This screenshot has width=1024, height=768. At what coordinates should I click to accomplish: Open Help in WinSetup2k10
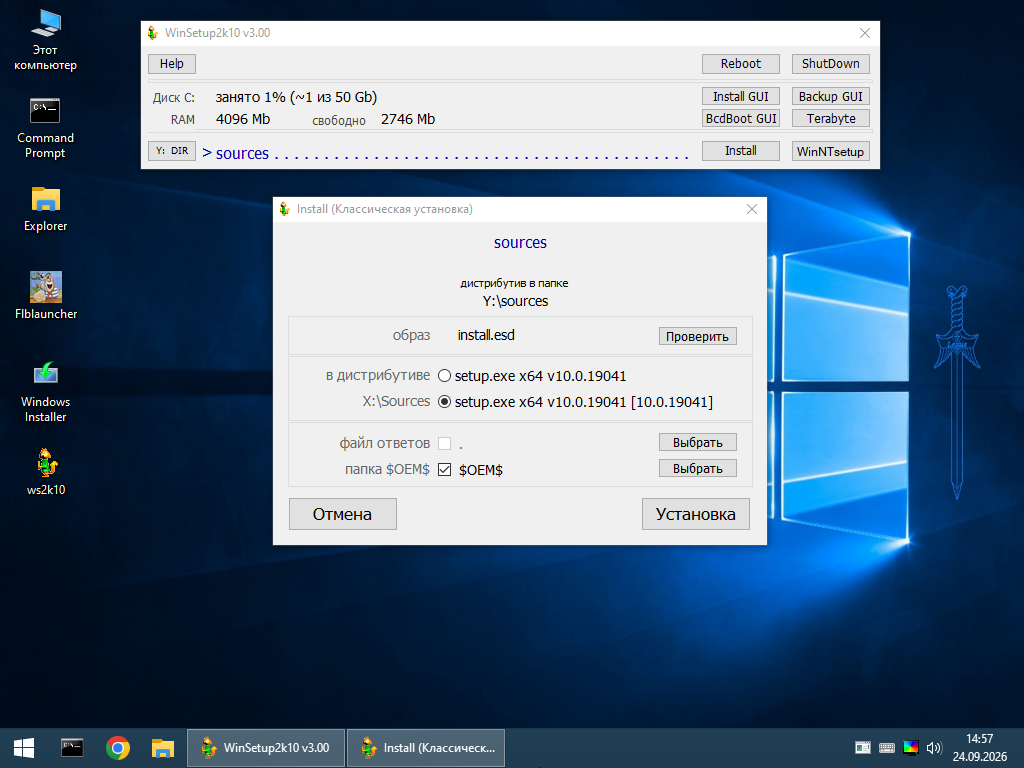(x=172, y=63)
